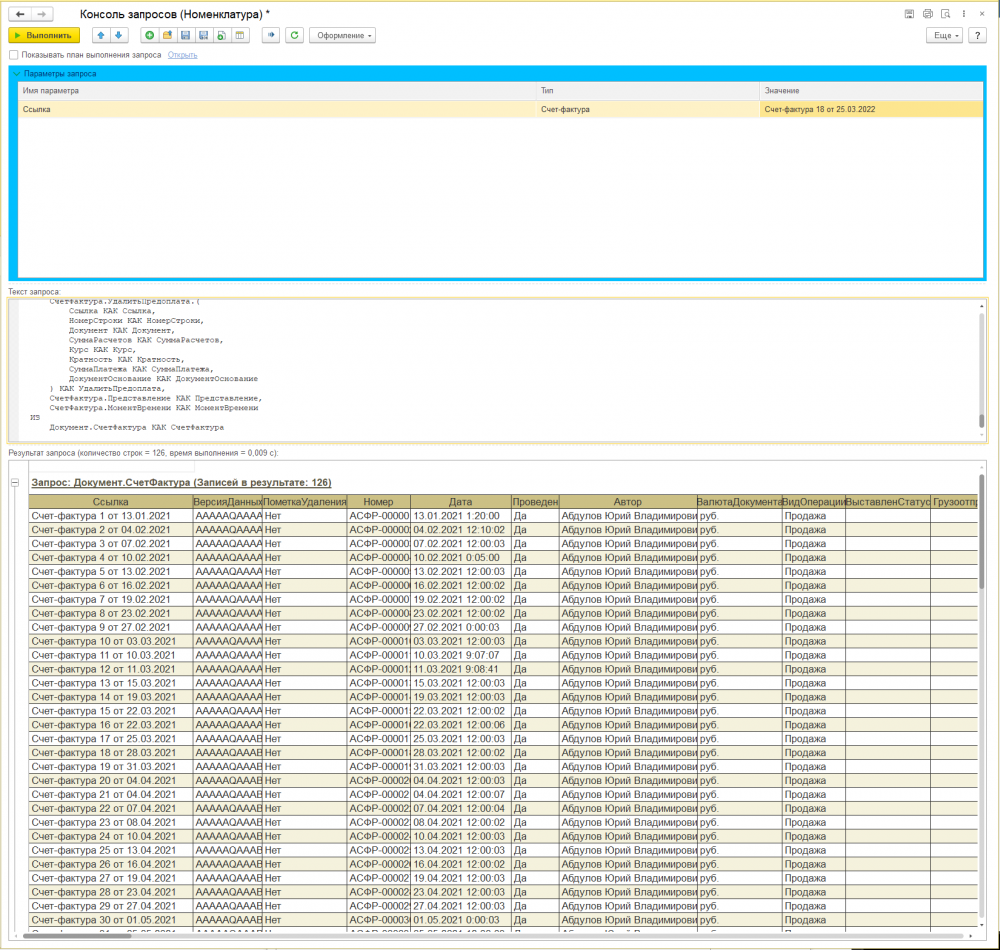Select row Счет-фактура 25 от 13.04.2021

coord(110,851)
